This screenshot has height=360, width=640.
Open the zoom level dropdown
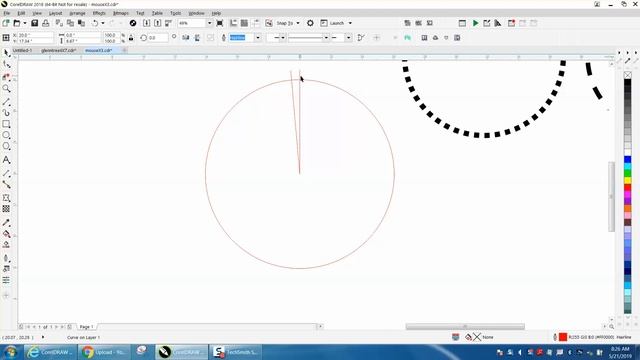point(209,23)
